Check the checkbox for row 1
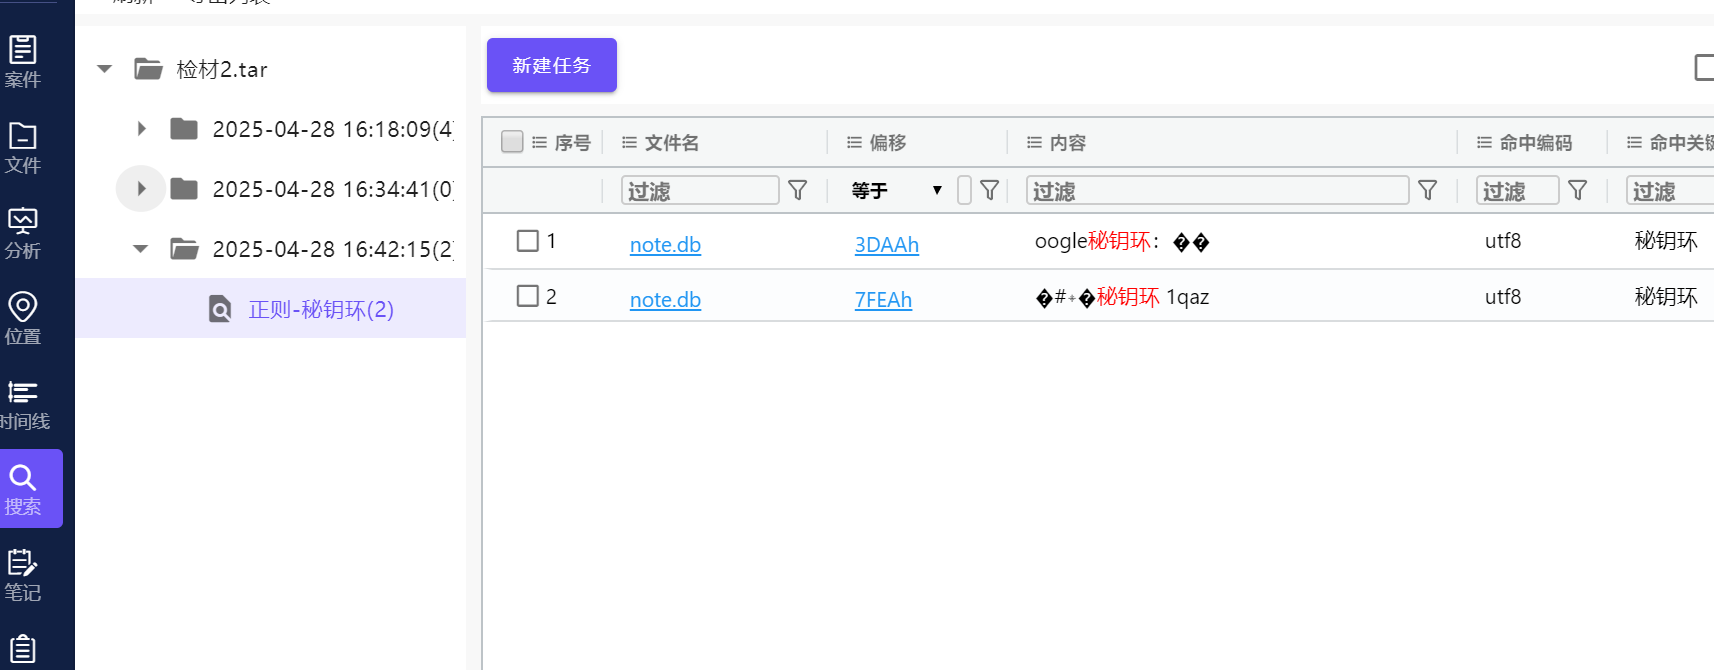The height and width of the screenshot is (670, 1714). [x=528, y=241]
